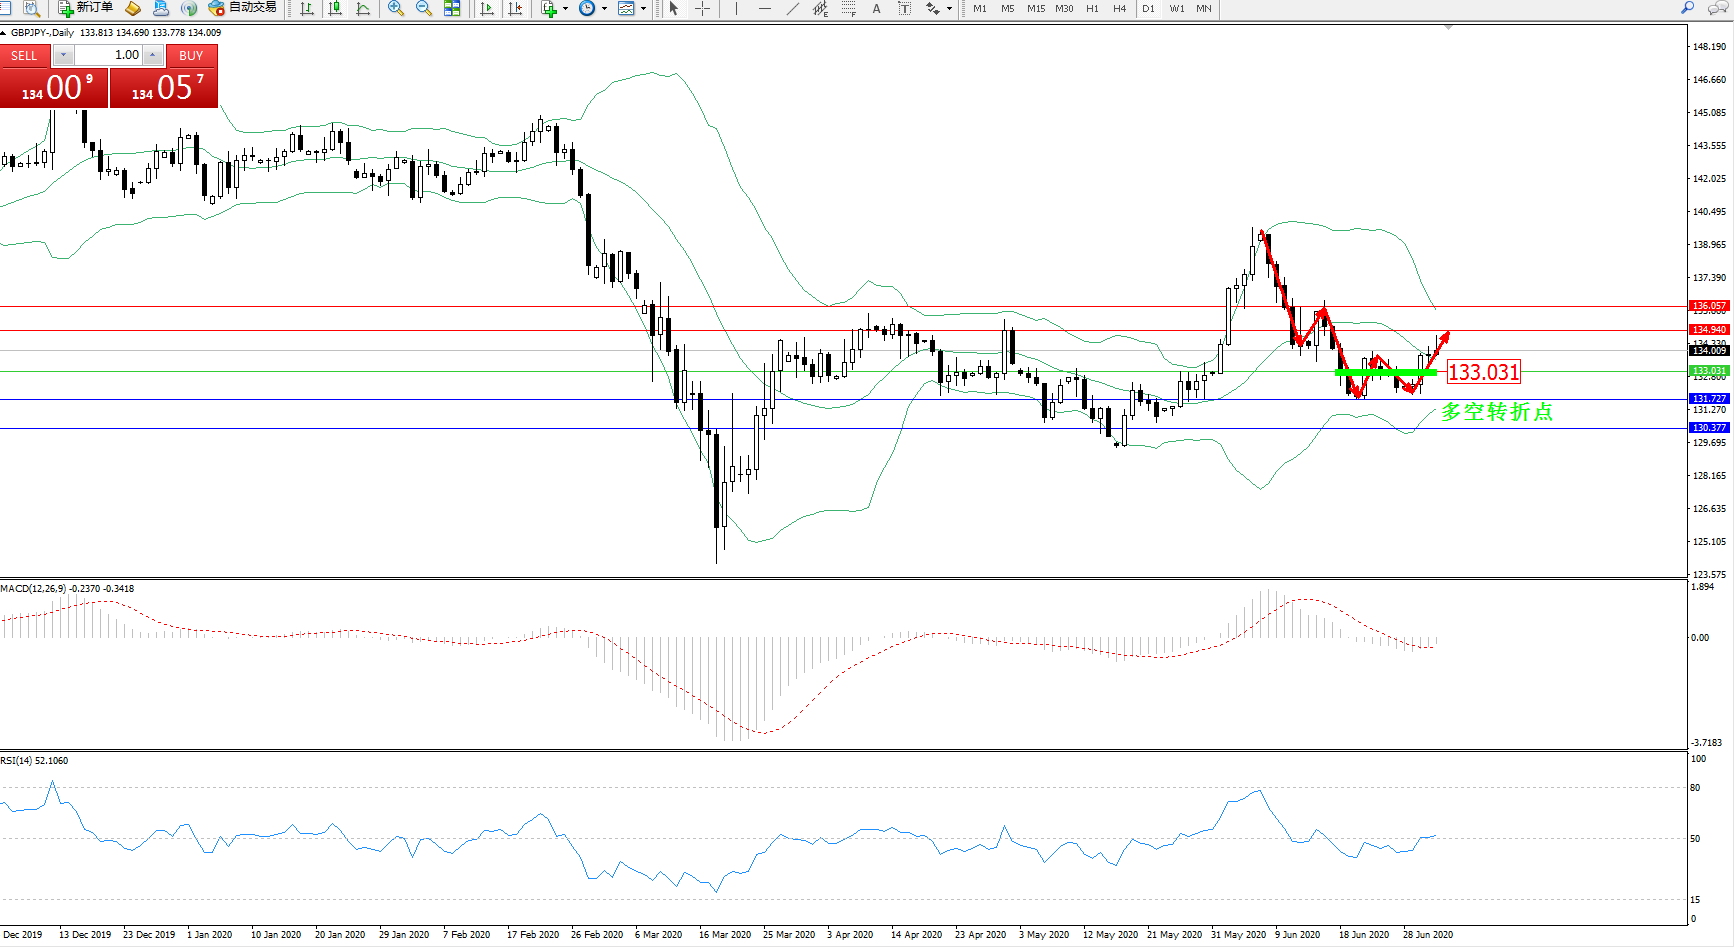
Task: Toggle AutoTrading (自动交易) button
Action: (x=242, y=8)
